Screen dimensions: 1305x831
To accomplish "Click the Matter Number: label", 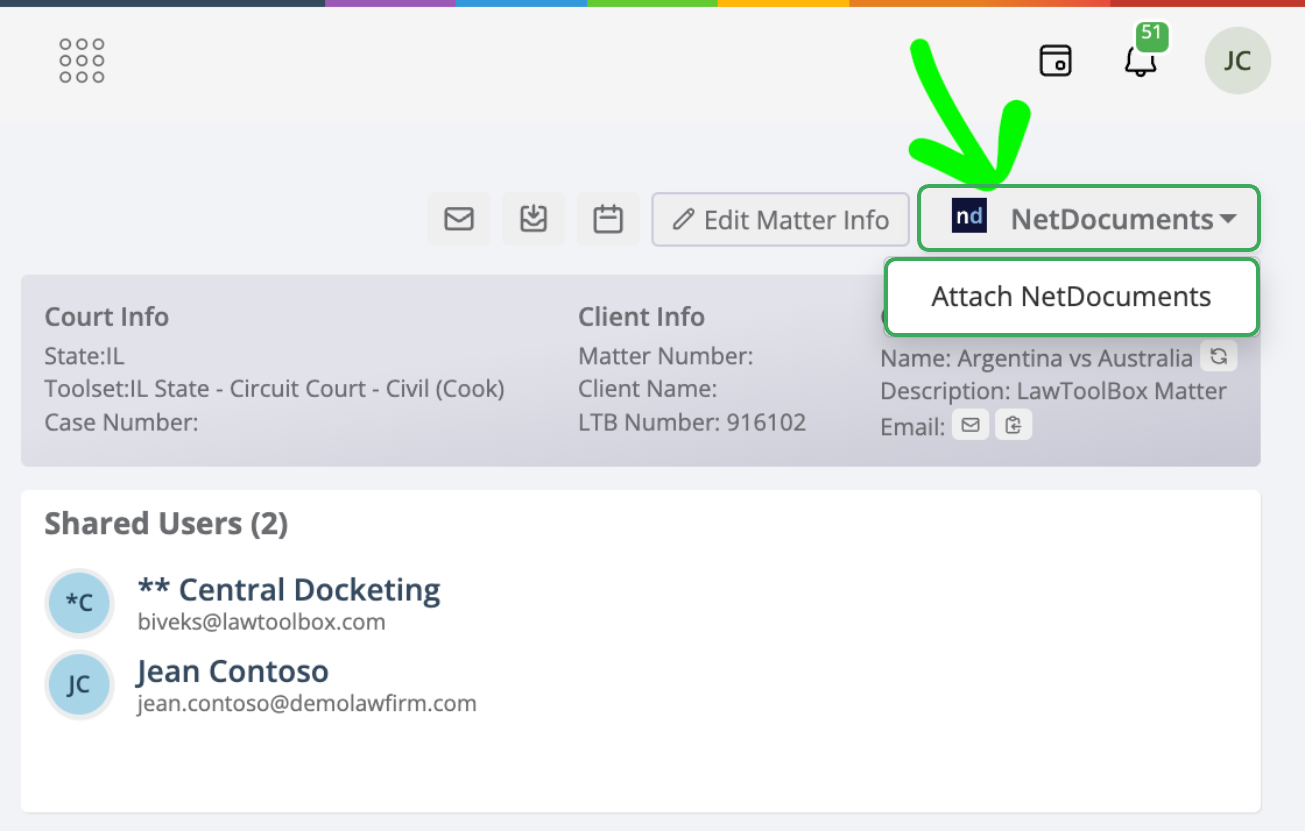I will [665, 356].
